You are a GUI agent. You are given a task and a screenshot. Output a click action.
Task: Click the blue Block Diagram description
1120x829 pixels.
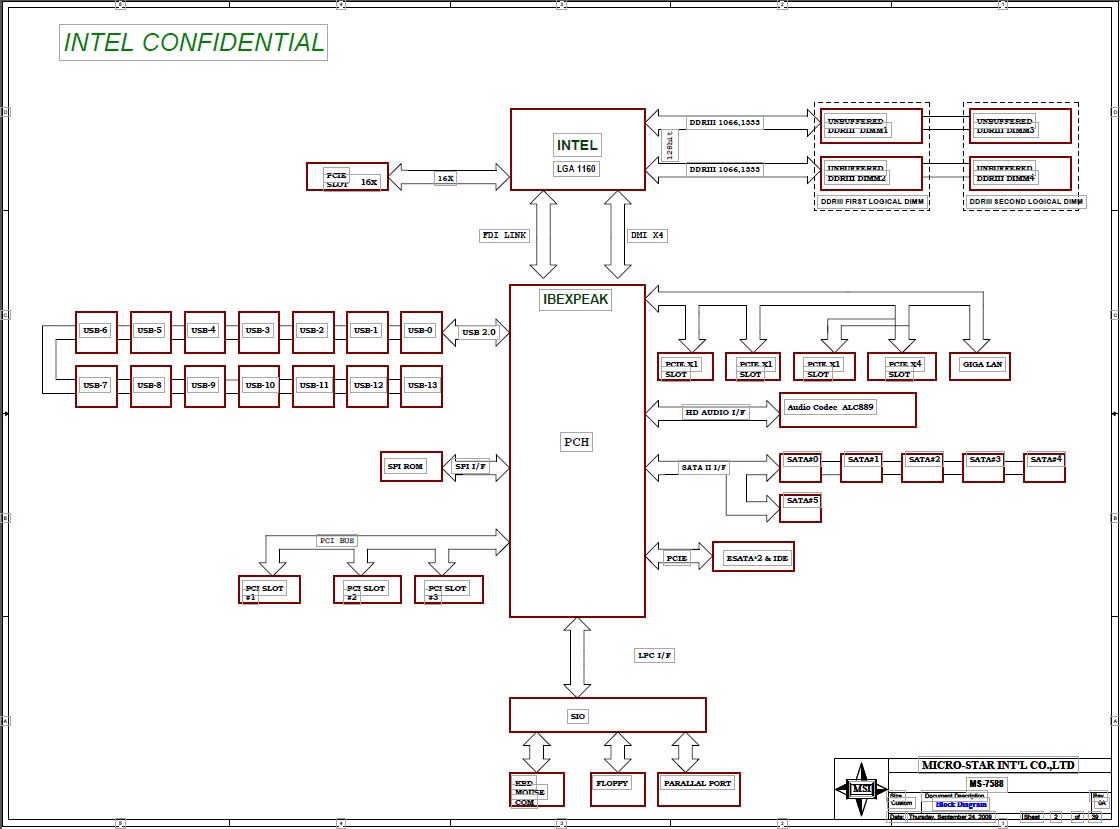pyautogui.click(x=961, y=805)
